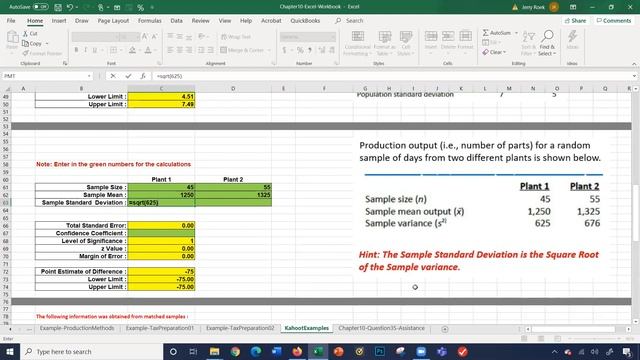Click Merge & Center
This screenshot has width=640, height=360.
(242, 50)
